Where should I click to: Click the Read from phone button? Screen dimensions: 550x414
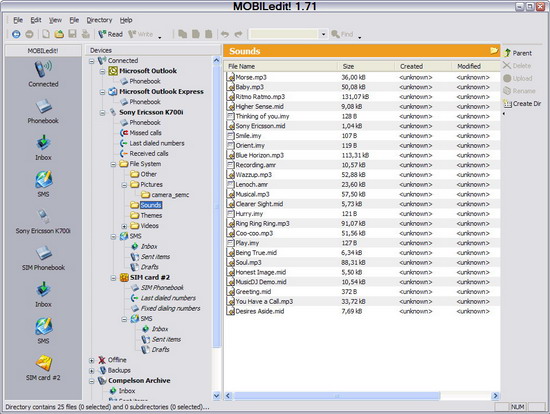110,34
